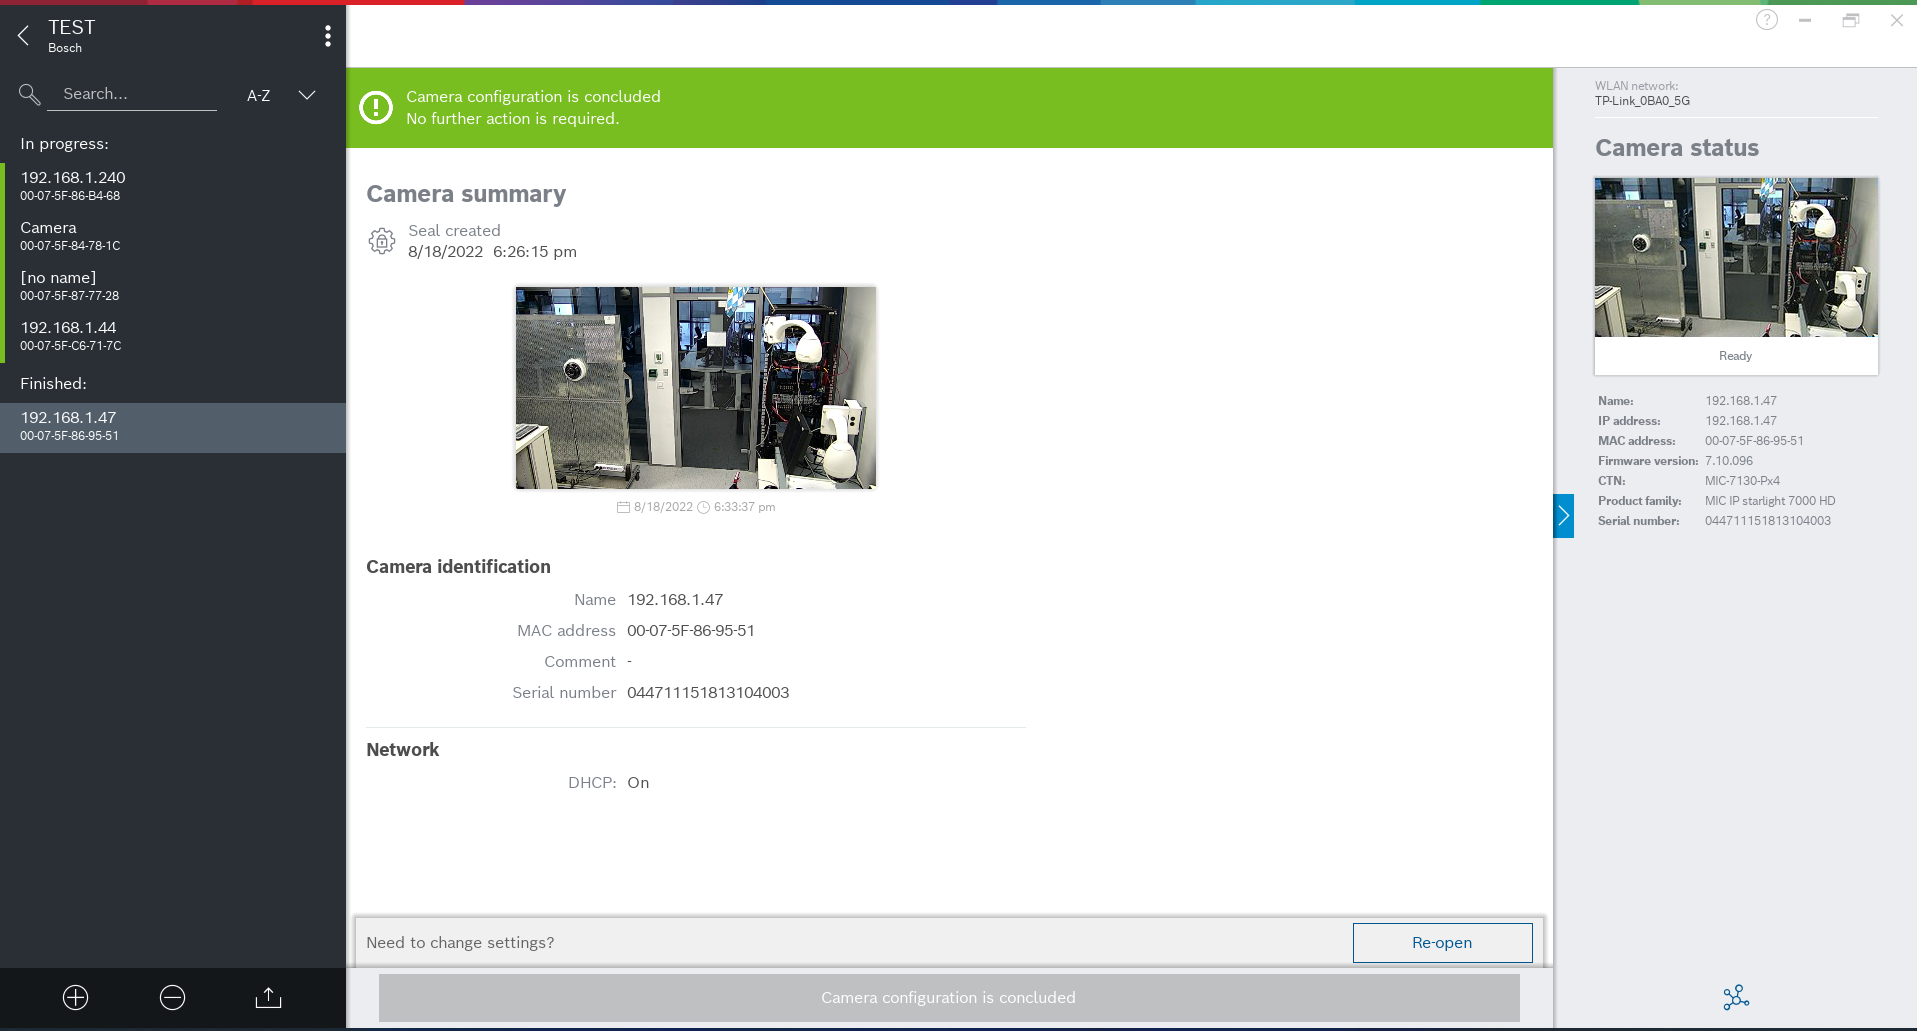This screenshot has height=1031, width=1917.
Task: Collapse the Camera status side panel
Action: (1563, 516)
